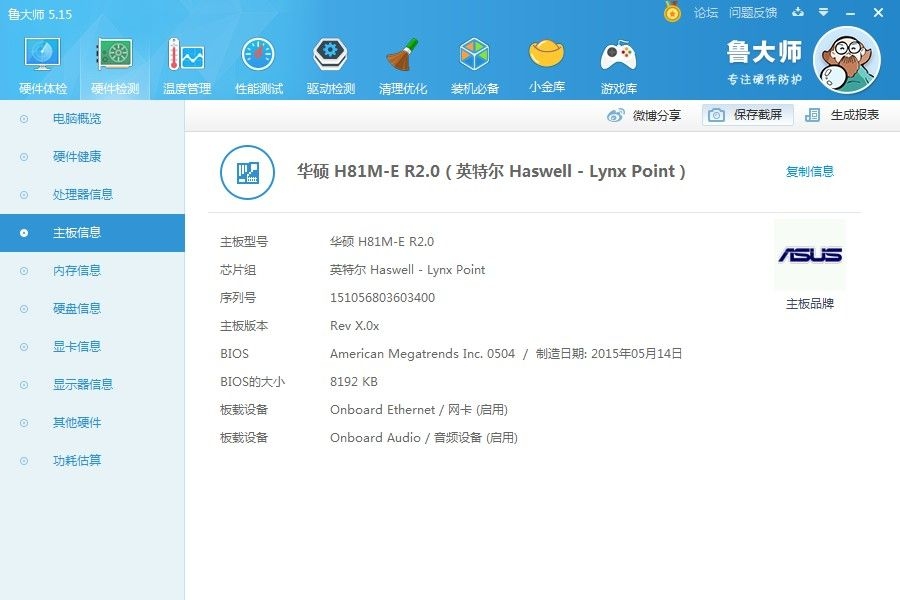Click the 鲁大师 mascot avatar
Screen dimensions: 900x600
tap(847, 60)
